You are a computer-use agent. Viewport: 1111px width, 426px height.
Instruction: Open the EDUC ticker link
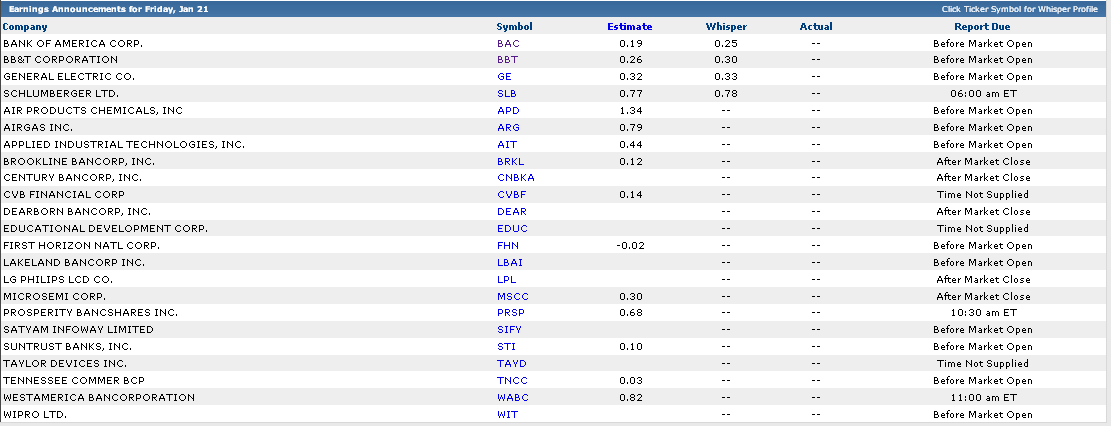(512, 229)
